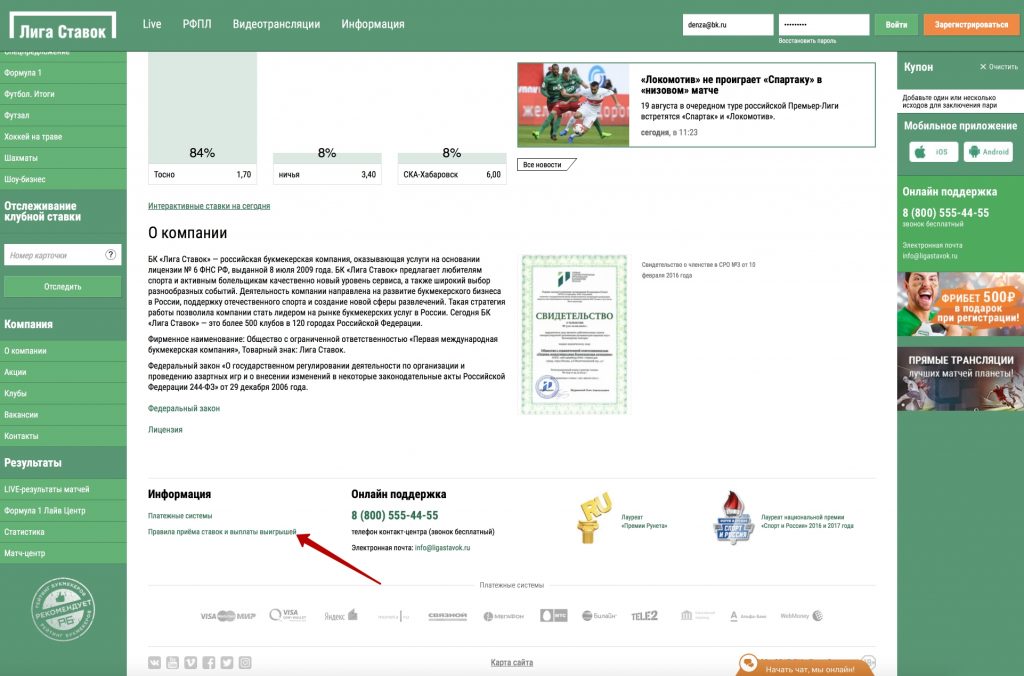Click the Android app download button
Screen dimensions: 1024x676
988,152
